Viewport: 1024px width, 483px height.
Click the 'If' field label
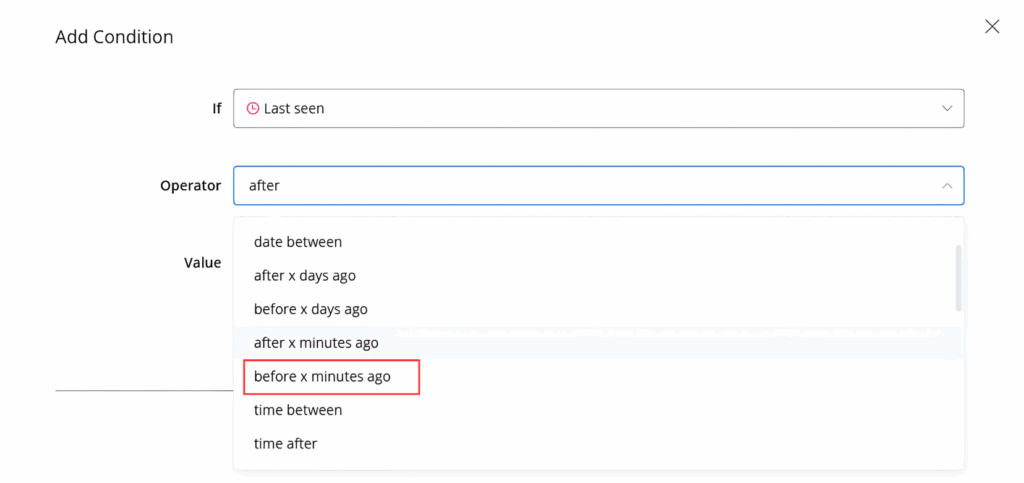point(216,108)
